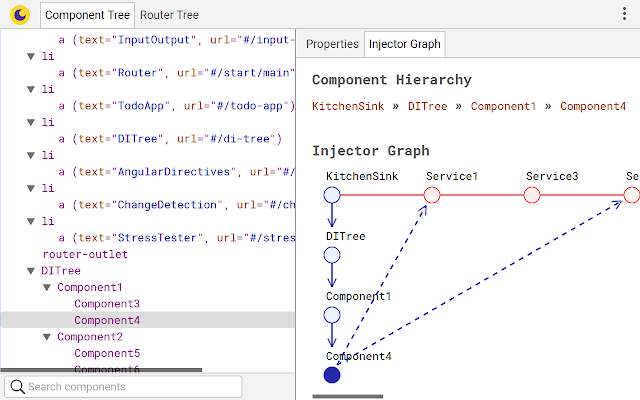Collapse the Component1 tree node arrow
640x400 pixels.
coord(47,287)
